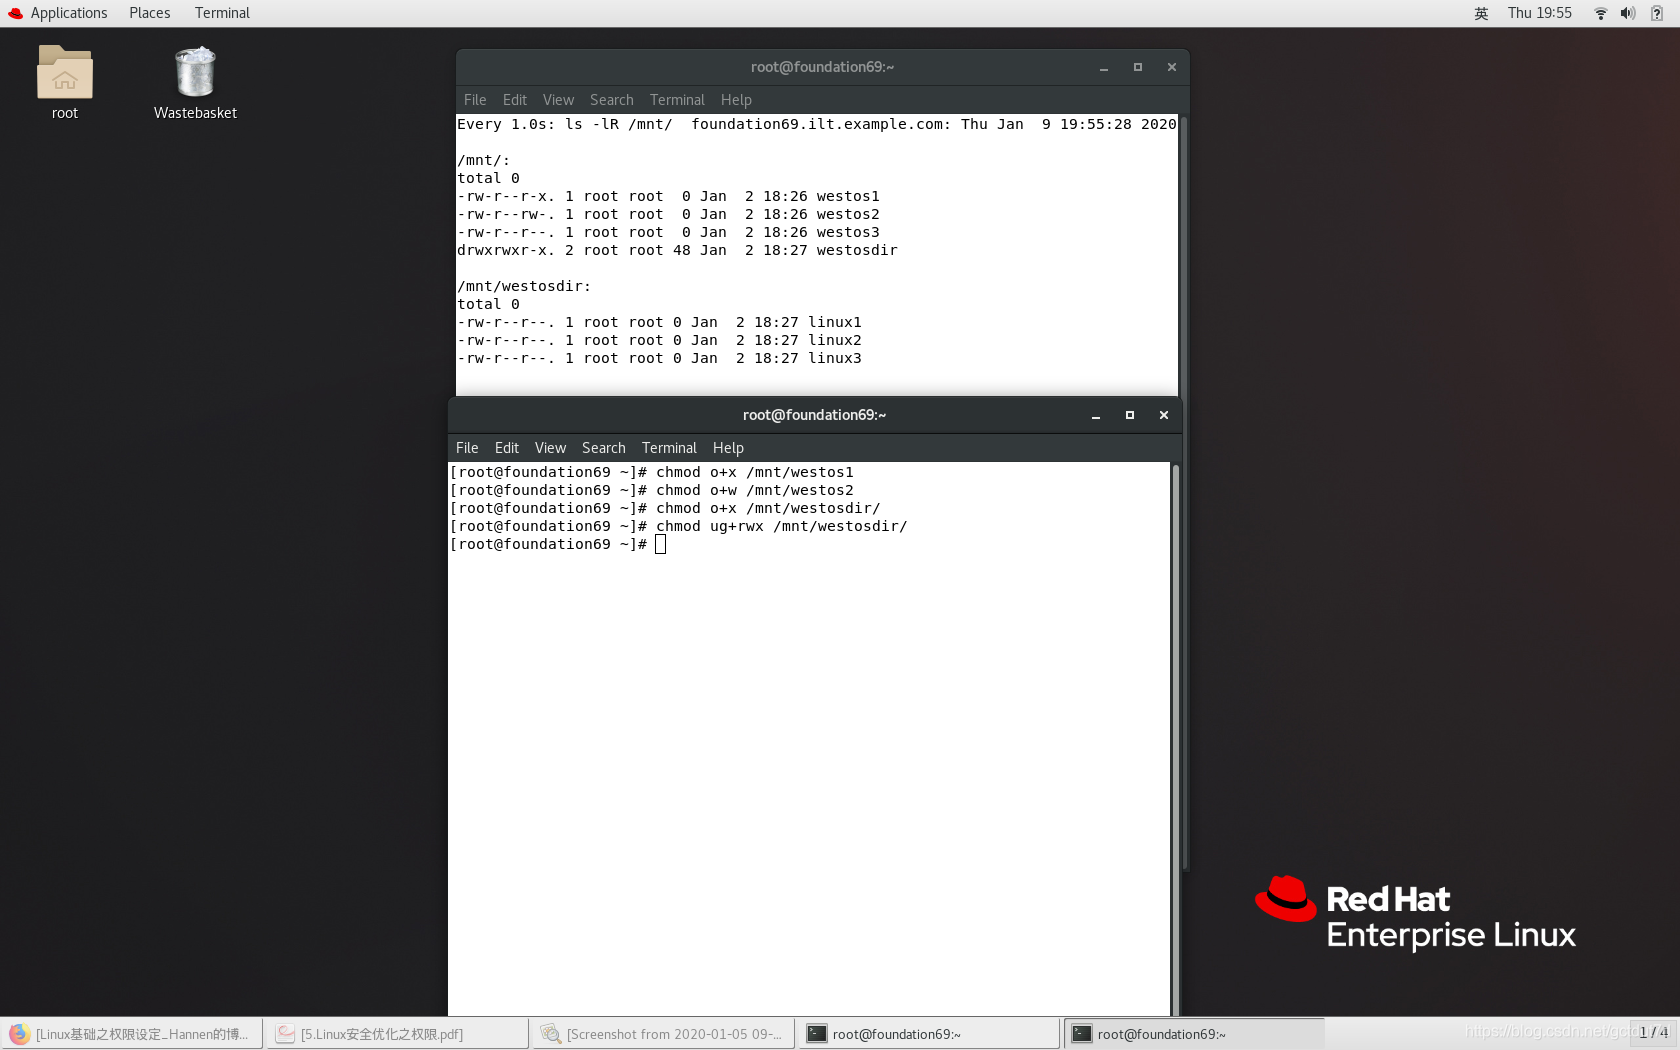Click the workspace switcher 1 / 4
Viewport: 1680px width, 1050px height.
click(x=1653, y=1033)
